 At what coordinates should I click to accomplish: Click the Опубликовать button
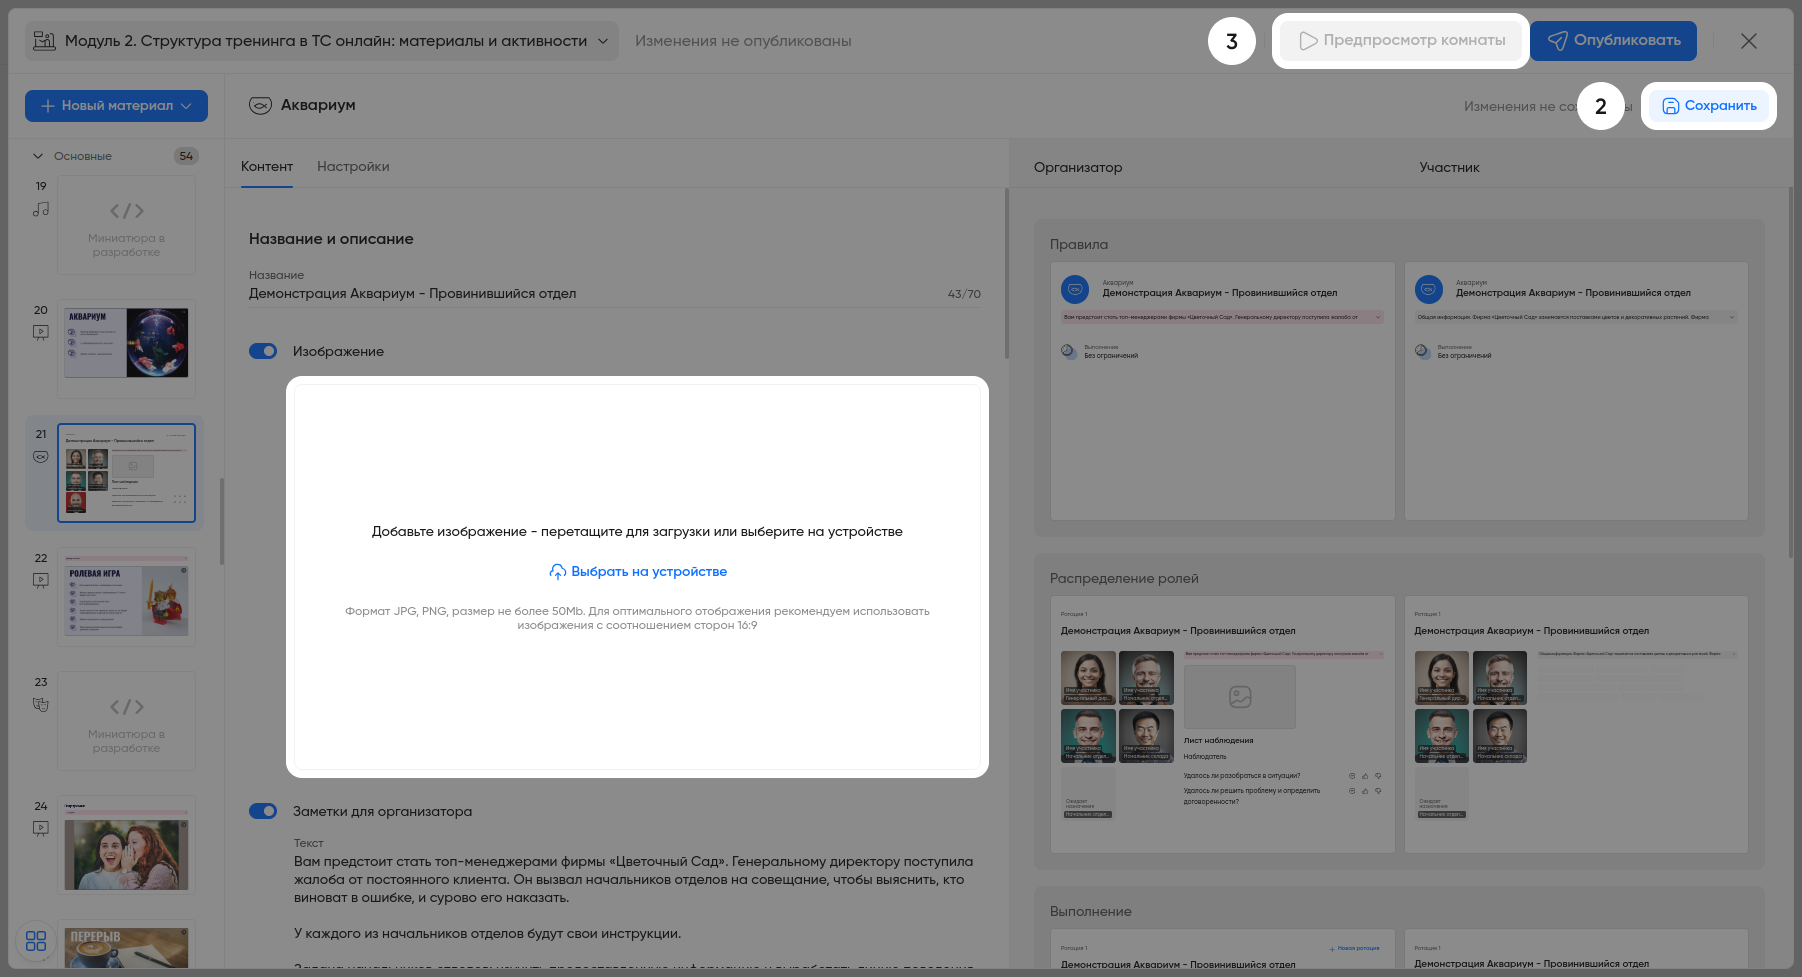(x=1613, y=41)
